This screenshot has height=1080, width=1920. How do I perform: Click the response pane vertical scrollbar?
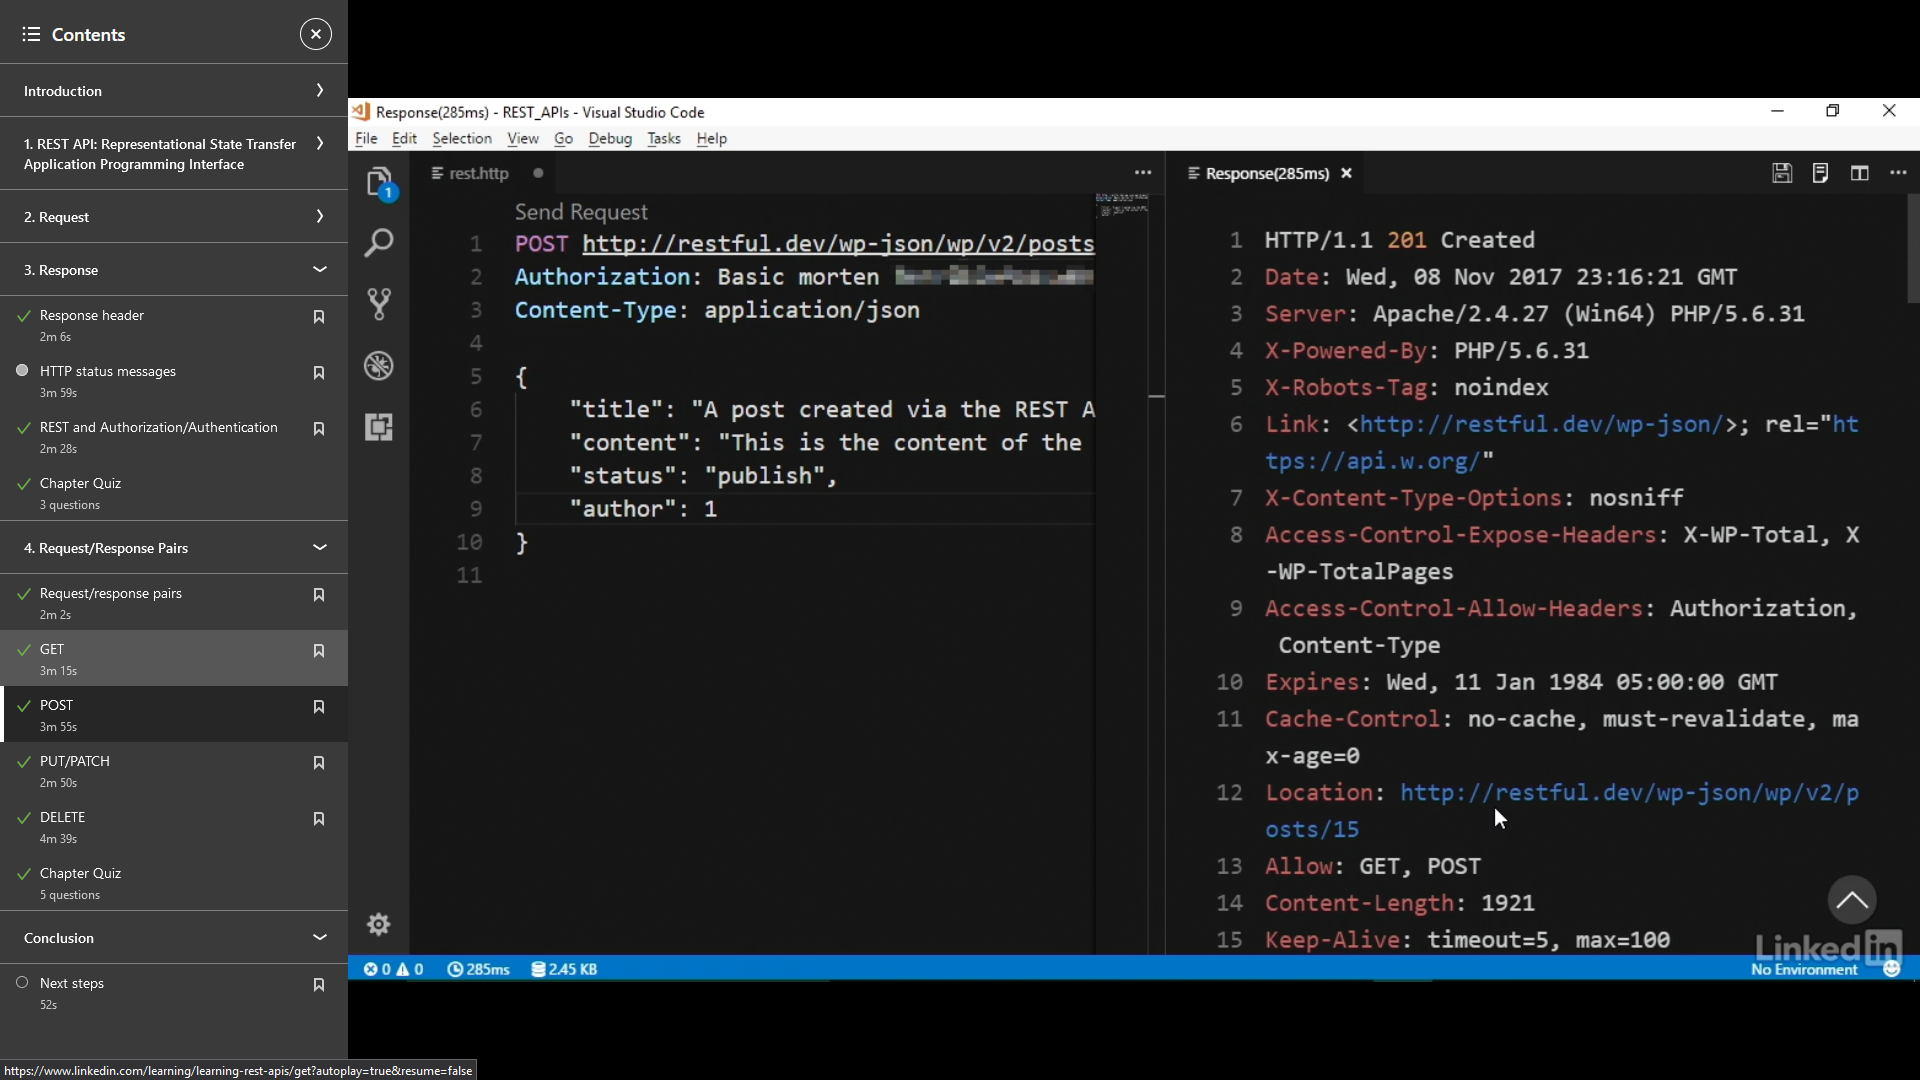coord(1913,248)
